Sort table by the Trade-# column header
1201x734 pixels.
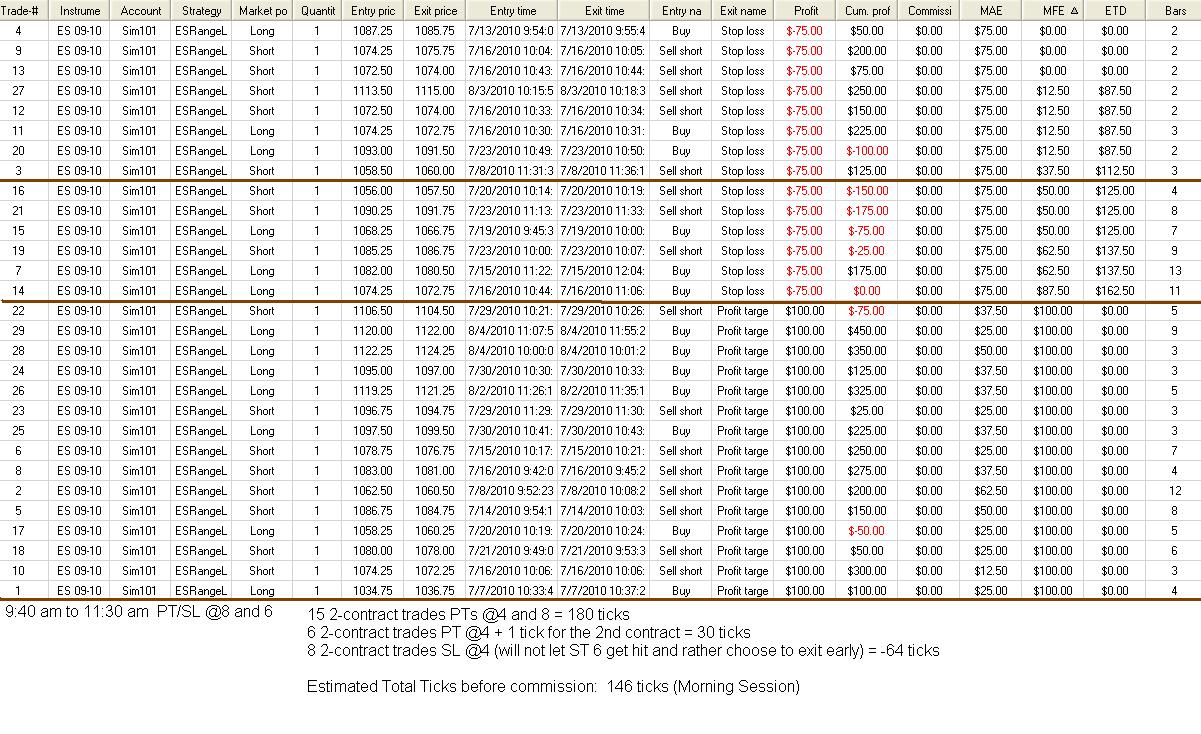23,11
